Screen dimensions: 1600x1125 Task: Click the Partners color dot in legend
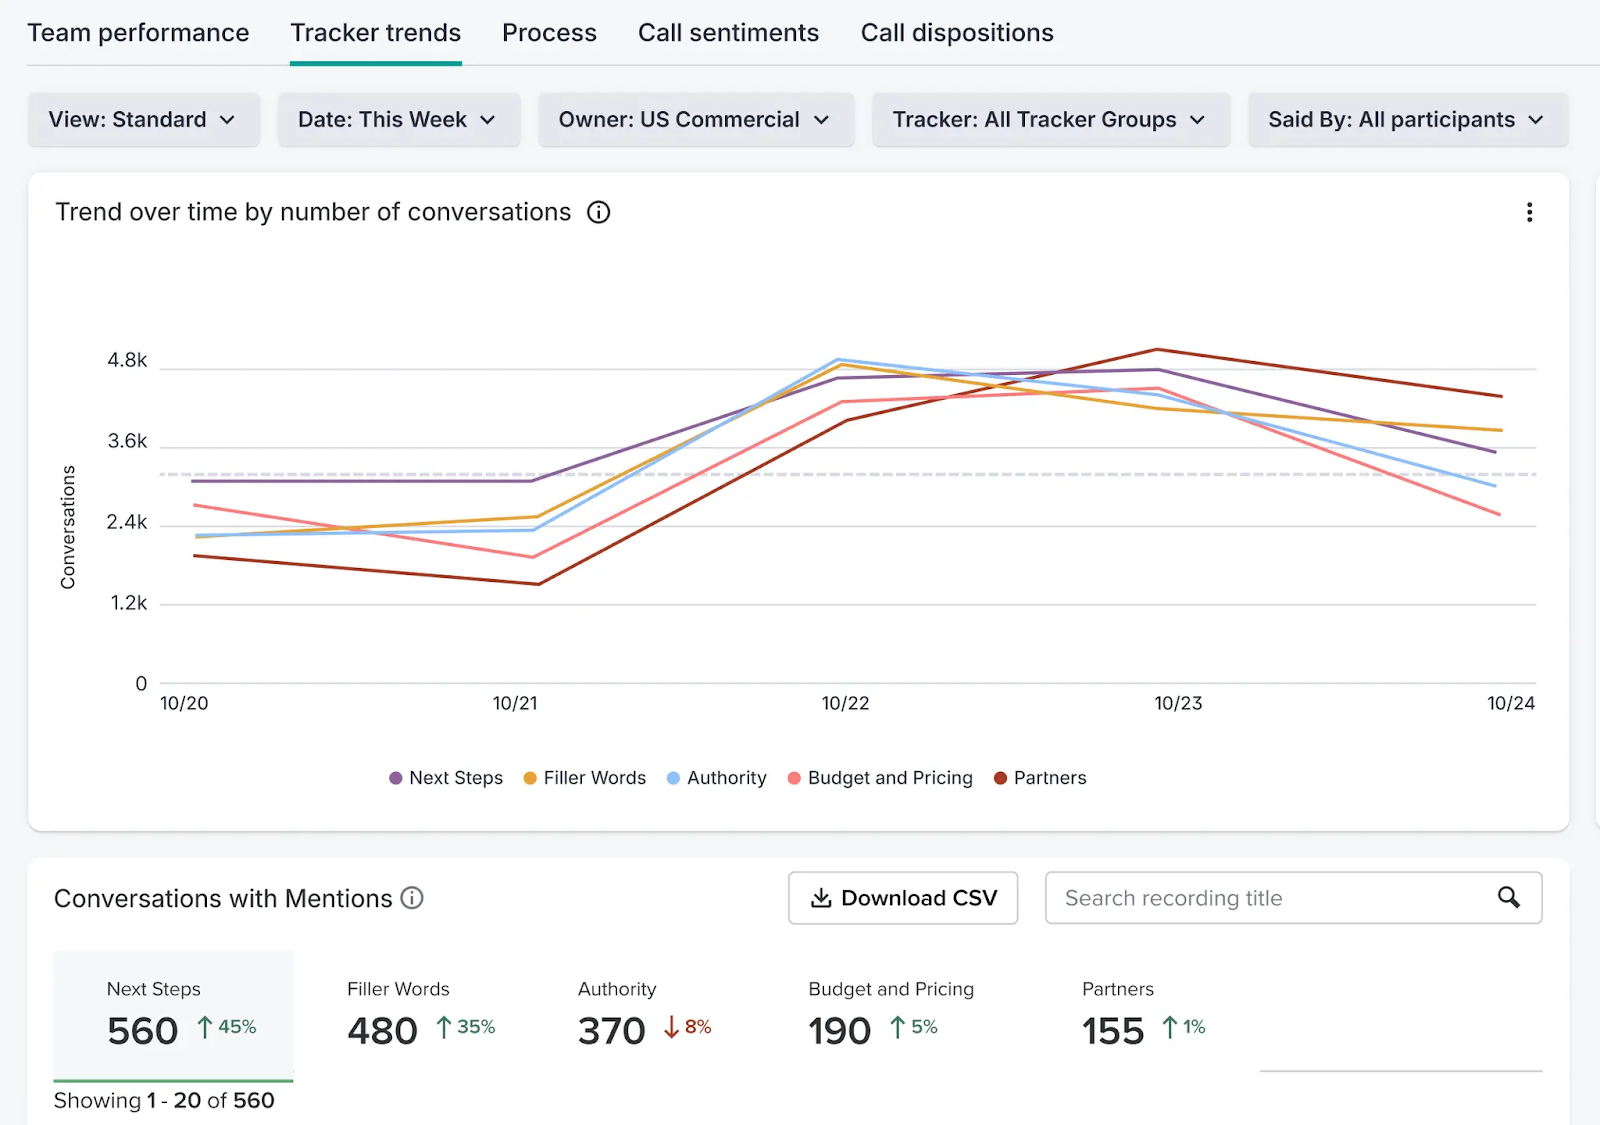pyautogui.click(x=1000, y=778)
